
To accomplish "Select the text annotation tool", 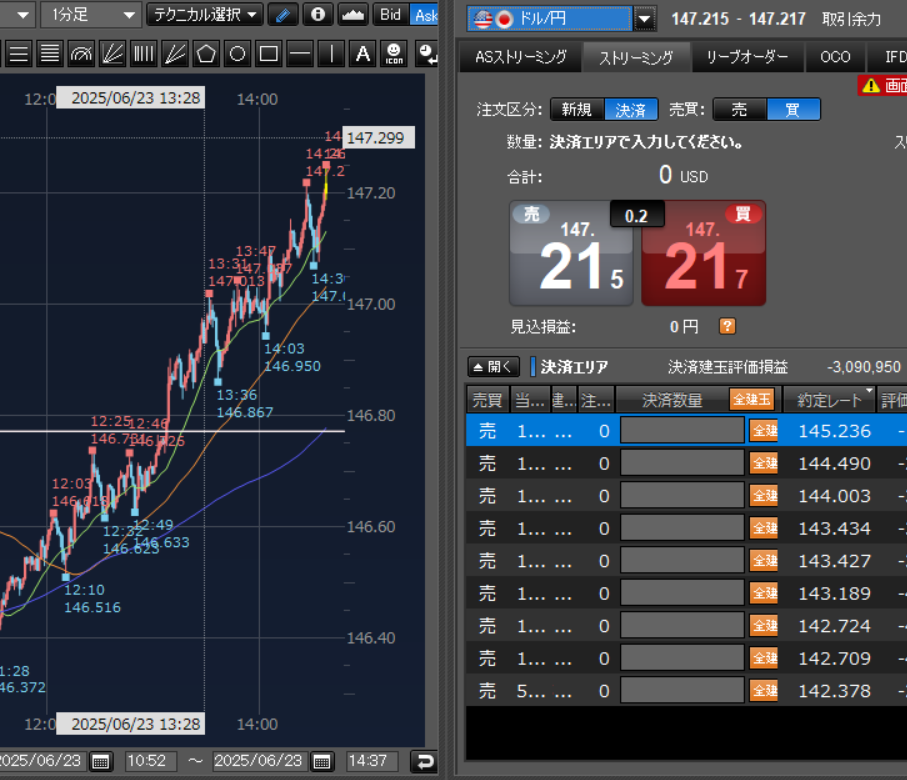I will pyautogui.click(x=364, y=53).
